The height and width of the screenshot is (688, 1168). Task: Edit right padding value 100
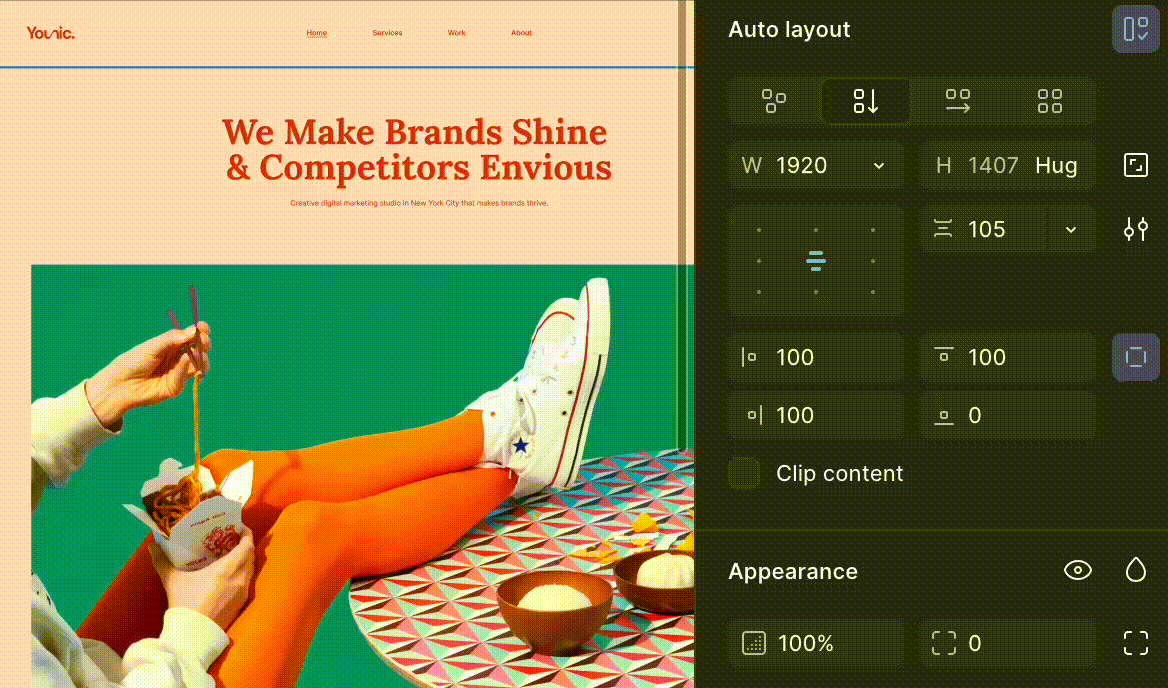[x=816, y=415]
